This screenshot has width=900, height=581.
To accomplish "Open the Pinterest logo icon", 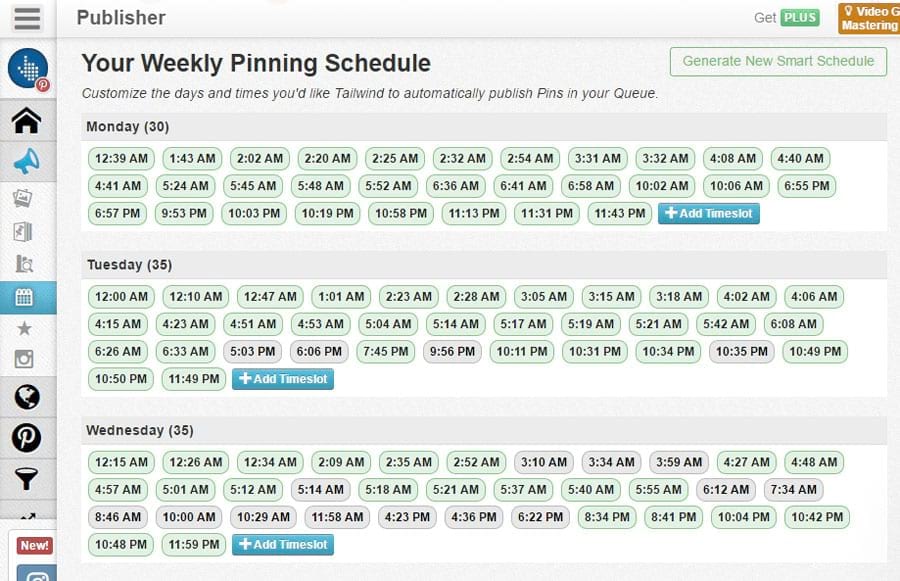I will point(27,437).
